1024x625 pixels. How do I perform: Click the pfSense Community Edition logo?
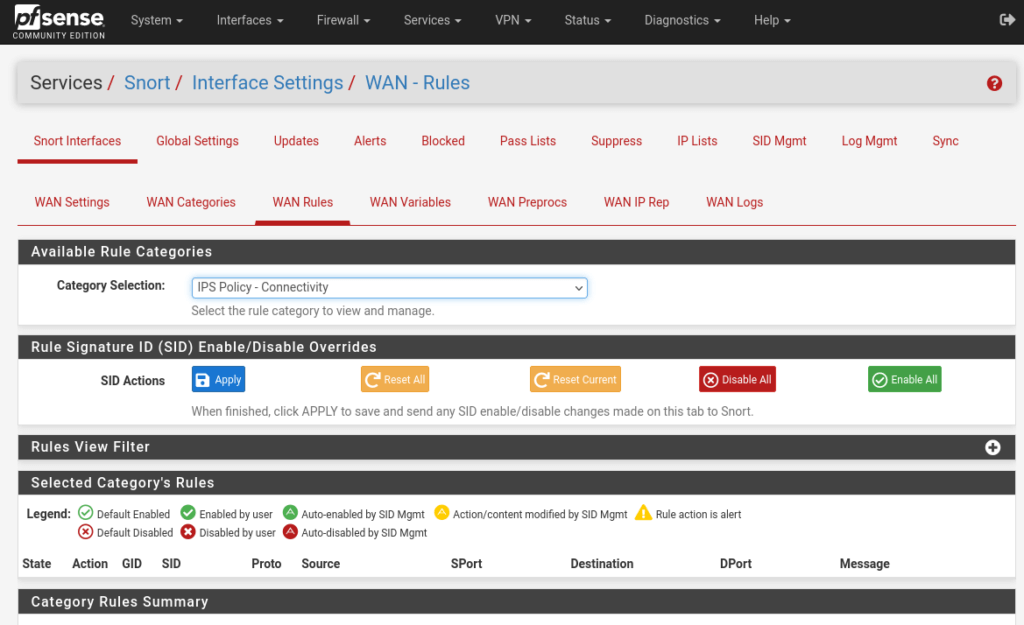coord(59,22)
